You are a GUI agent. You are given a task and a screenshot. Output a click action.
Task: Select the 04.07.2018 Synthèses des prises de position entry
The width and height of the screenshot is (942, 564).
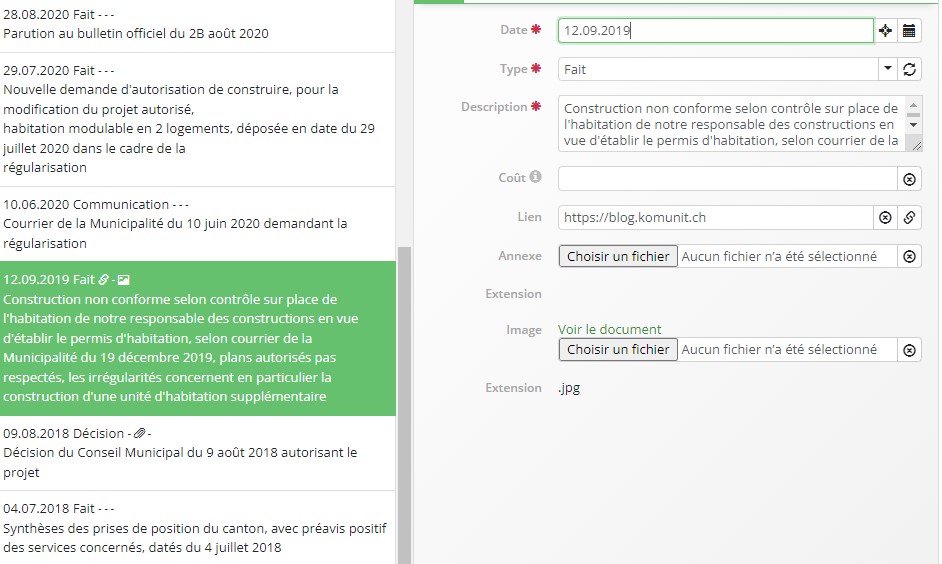click(197, 528)
